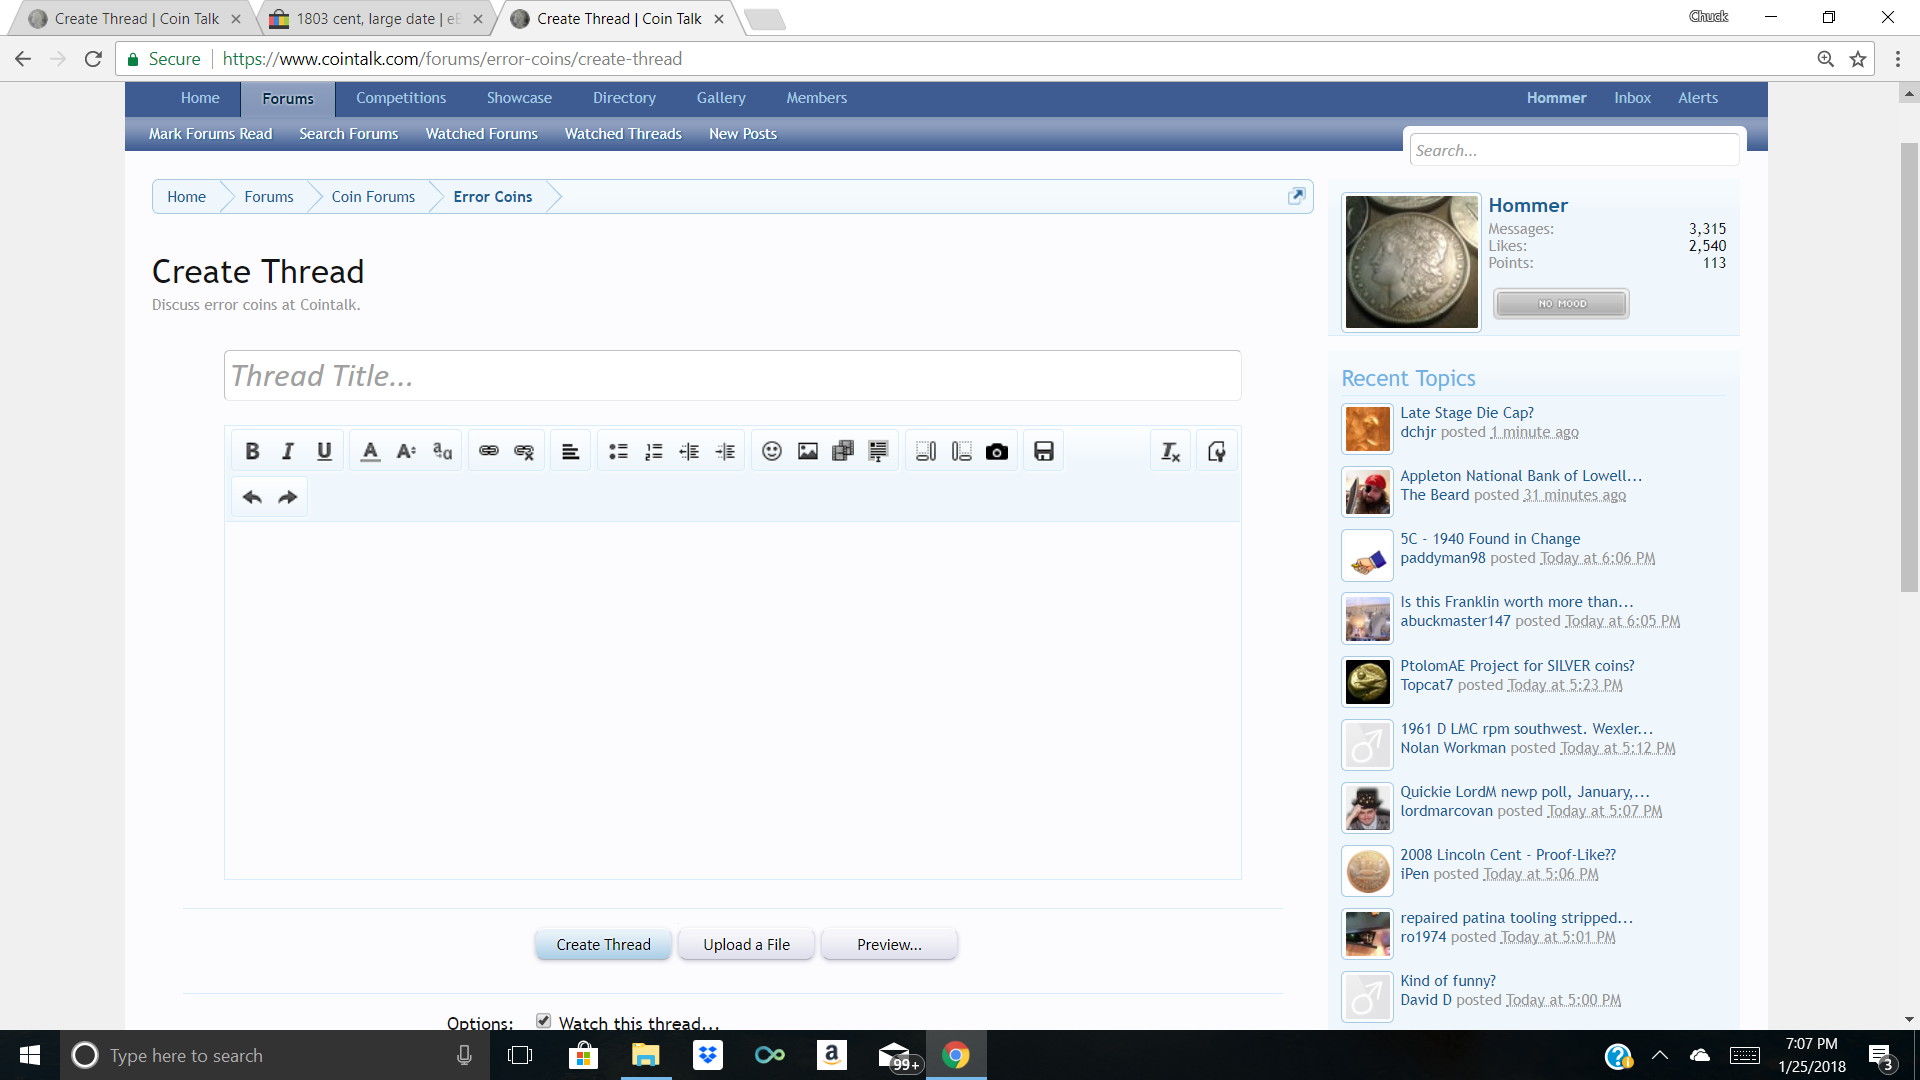Click the italic formatting icon
The width and height of the screenshot is (1920, 1080).
[x=288, y=451]
